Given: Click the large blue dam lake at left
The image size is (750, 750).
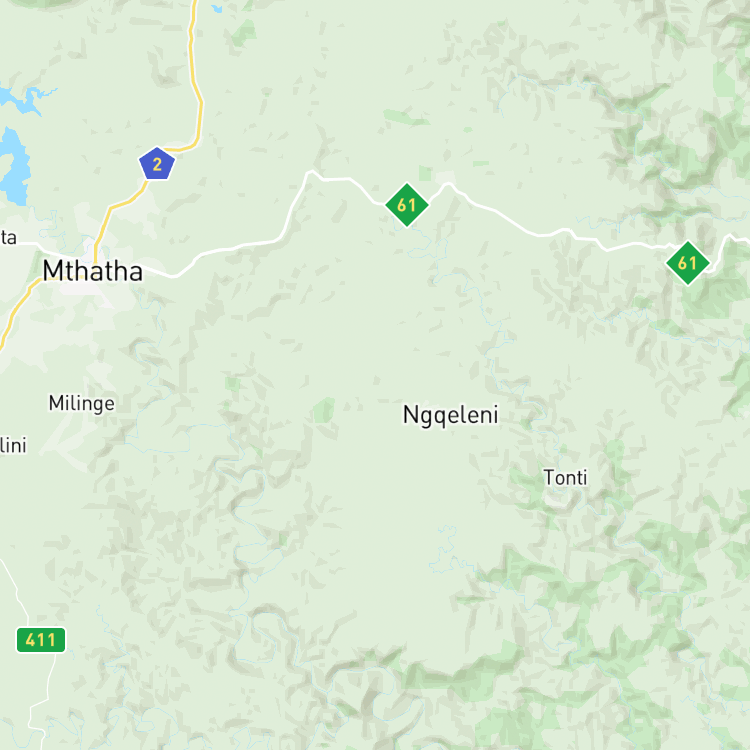Looking at the screenshot, I should pyautogui.click(x=13, y=166).
